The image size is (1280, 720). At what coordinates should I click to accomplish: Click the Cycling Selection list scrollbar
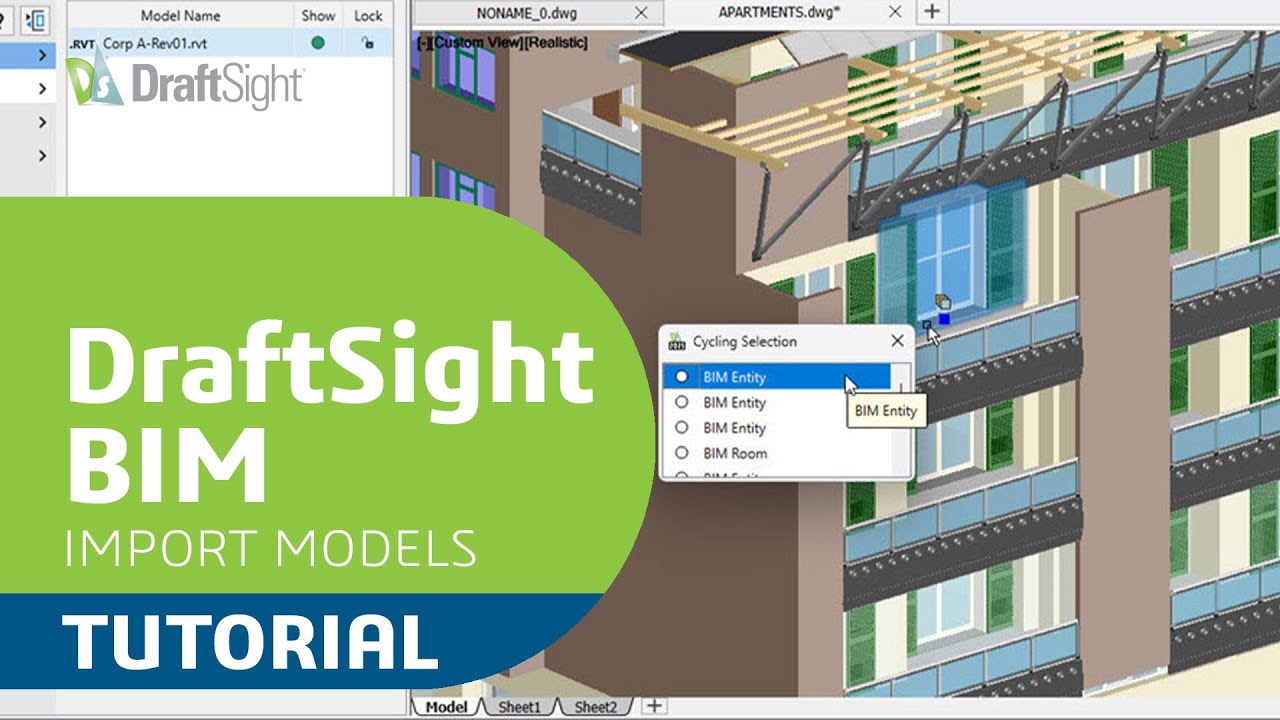(x=900, y=420)
